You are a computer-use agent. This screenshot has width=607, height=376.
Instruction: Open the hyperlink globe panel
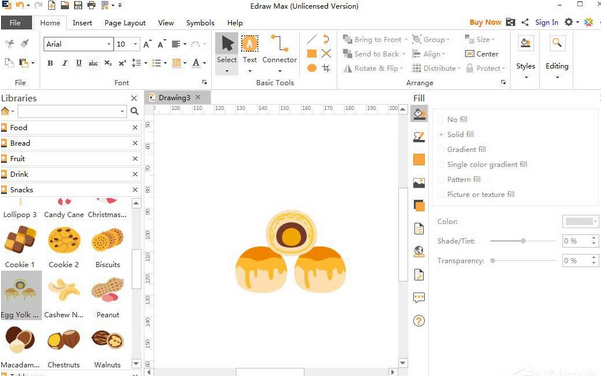click(x=419, y=252)
